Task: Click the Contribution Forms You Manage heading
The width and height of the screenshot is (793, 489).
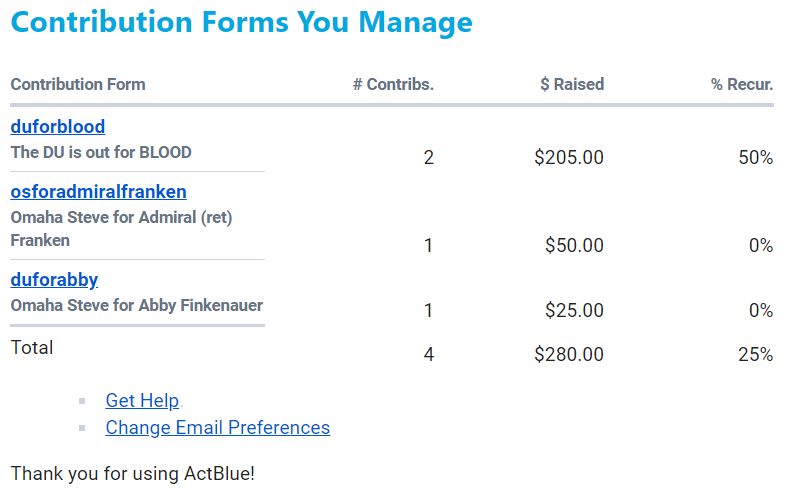Action: click(241, 22)
